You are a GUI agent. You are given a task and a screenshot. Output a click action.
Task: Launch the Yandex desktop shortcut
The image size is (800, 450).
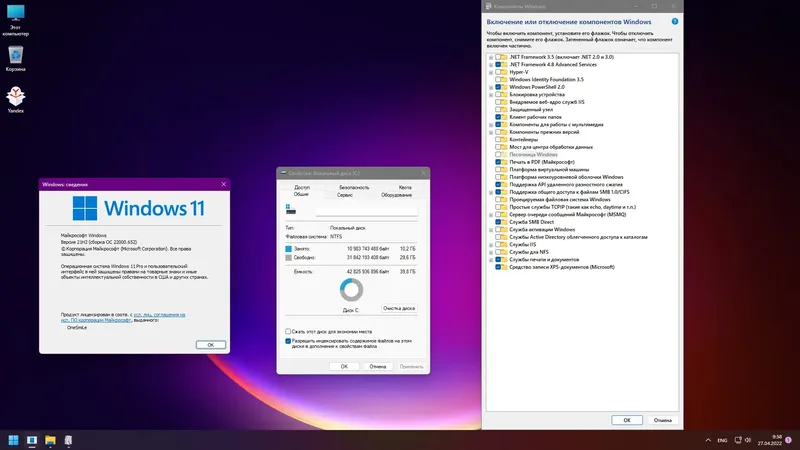15,96
